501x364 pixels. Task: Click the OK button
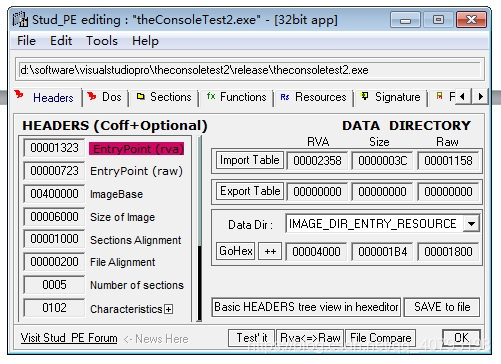point(461,338)
